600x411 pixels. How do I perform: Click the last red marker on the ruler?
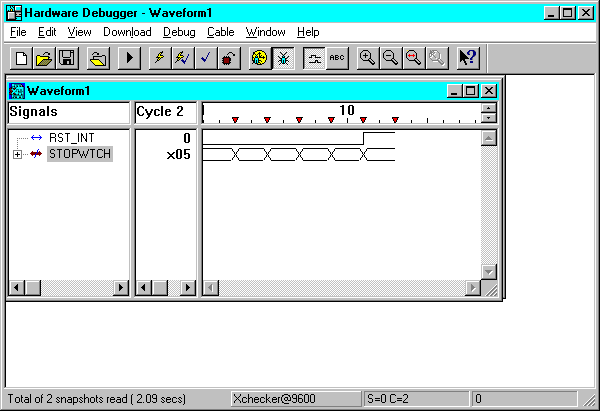click(x=395, y=120)
